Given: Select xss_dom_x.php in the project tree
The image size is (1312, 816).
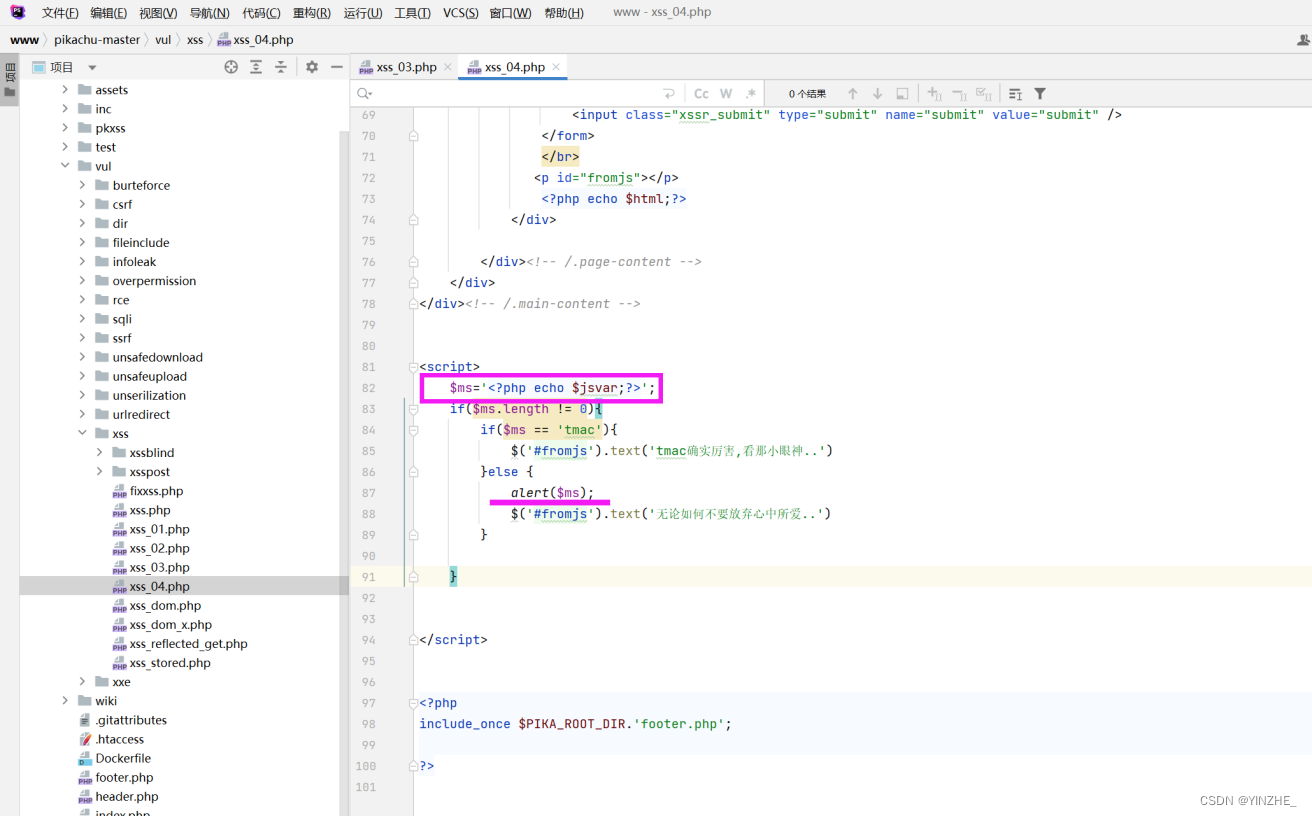Looking at the screenshot, I should pyautogui.click(x=170, y=625).
